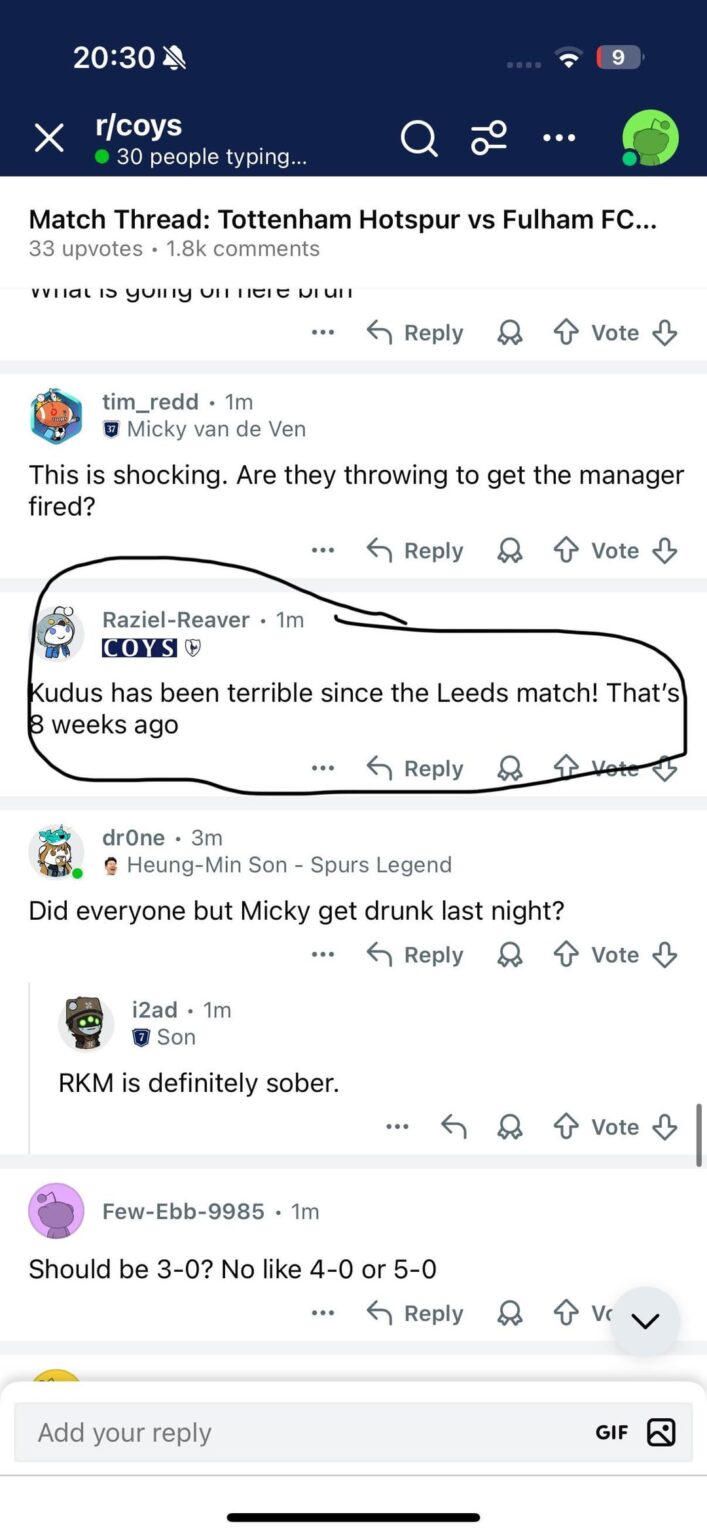
Task: Open the thread overflow three-dot menu
Action: tap(558, 138)
